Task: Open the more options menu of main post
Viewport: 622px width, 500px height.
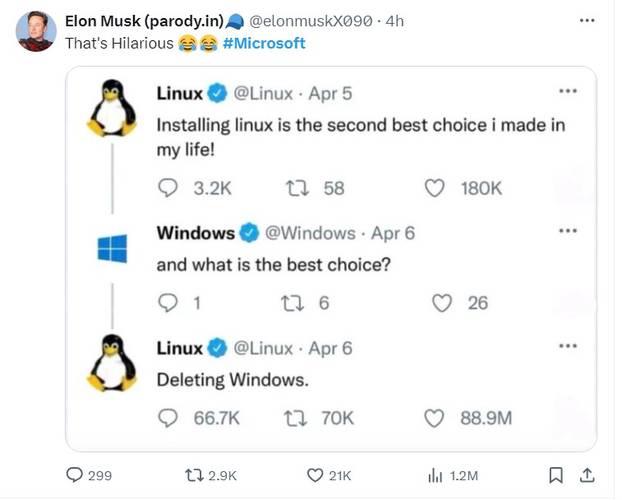Action: point(587,20)
